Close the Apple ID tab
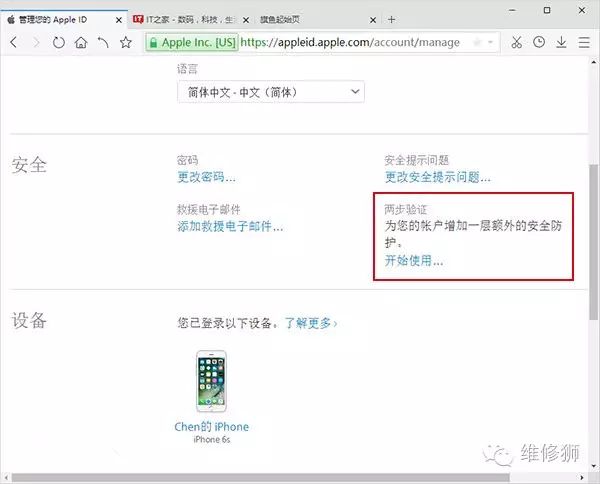Image resolution: width=600 pixels, height=484 pixels. tap(119, 20)
